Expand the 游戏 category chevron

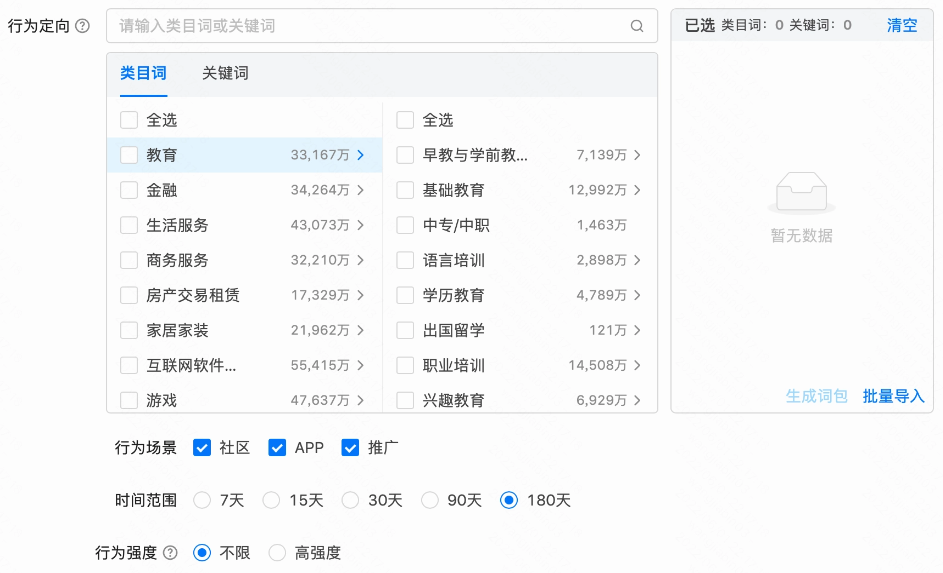pos(361,400)
